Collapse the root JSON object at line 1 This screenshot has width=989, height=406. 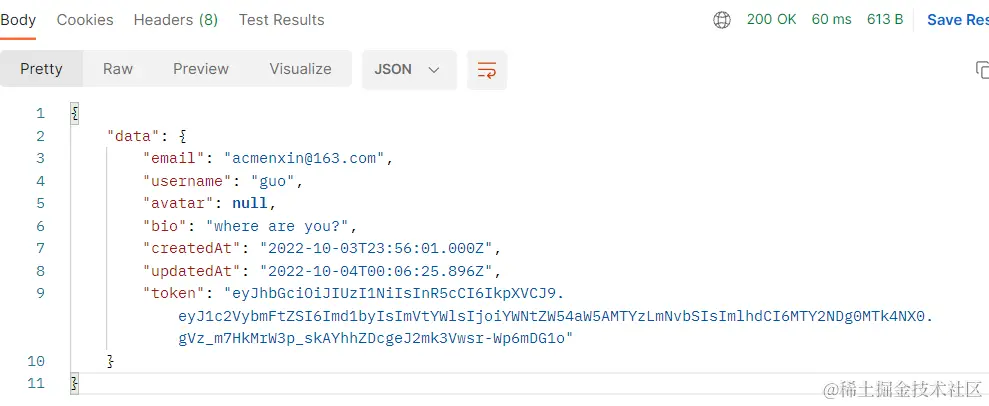[75, 114]
